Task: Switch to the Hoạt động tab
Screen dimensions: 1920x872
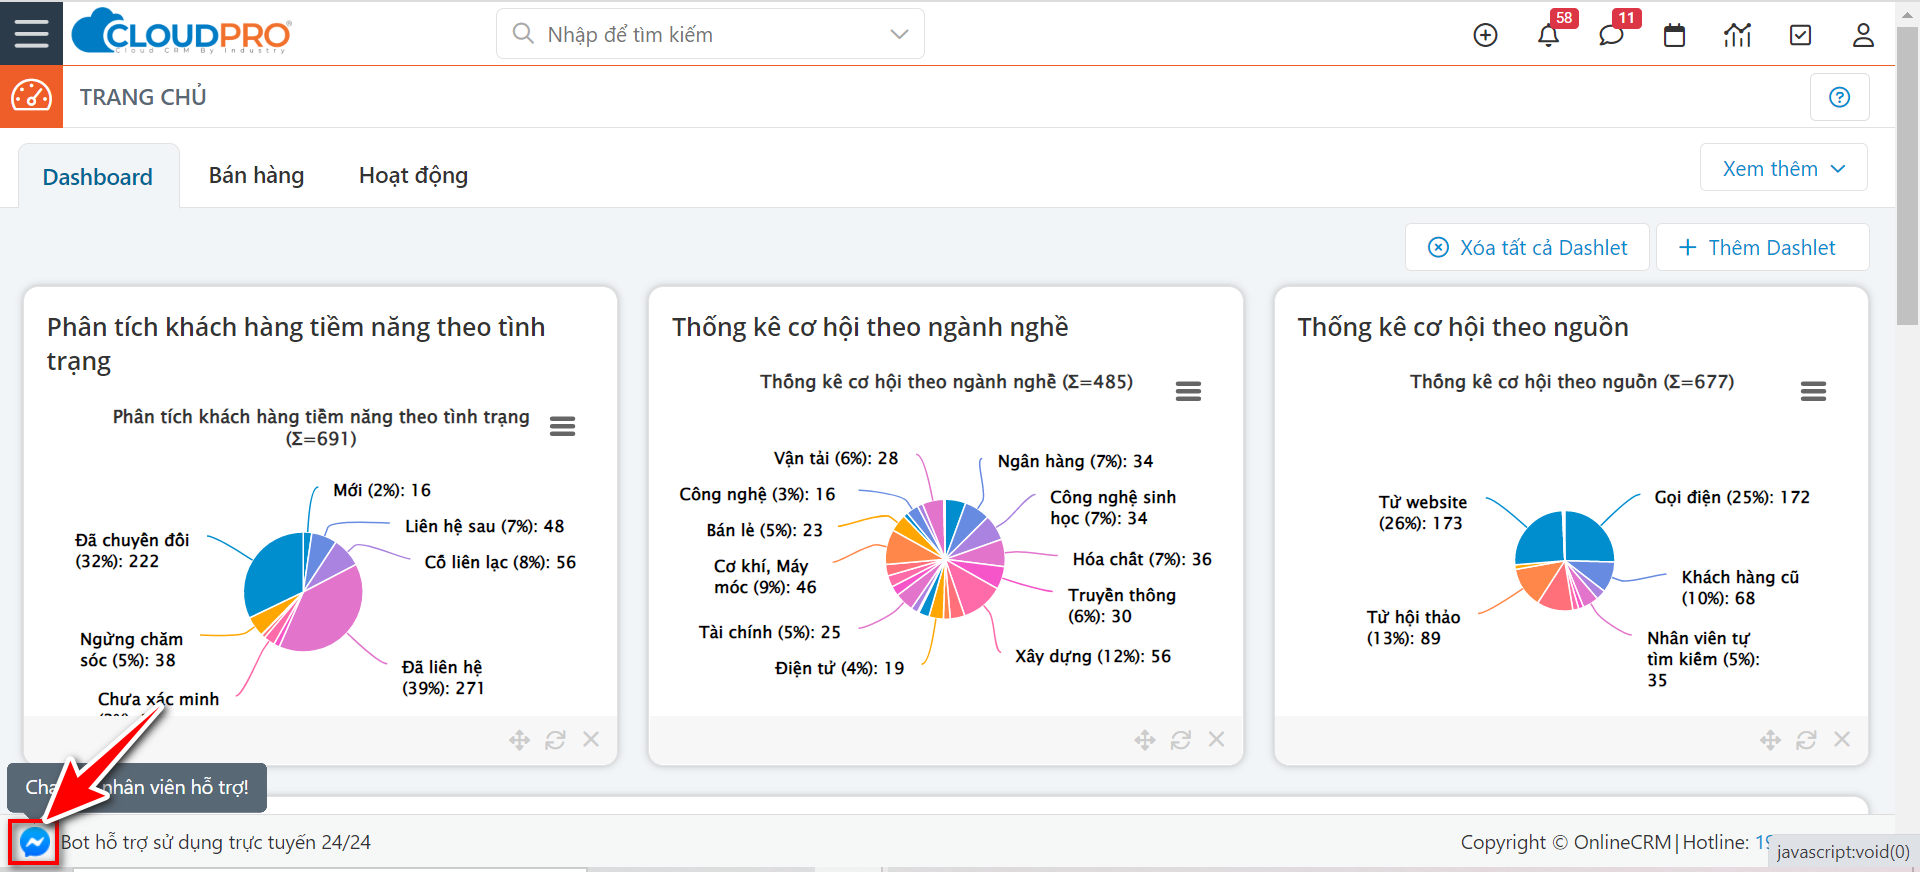Action: coord(413,176)
